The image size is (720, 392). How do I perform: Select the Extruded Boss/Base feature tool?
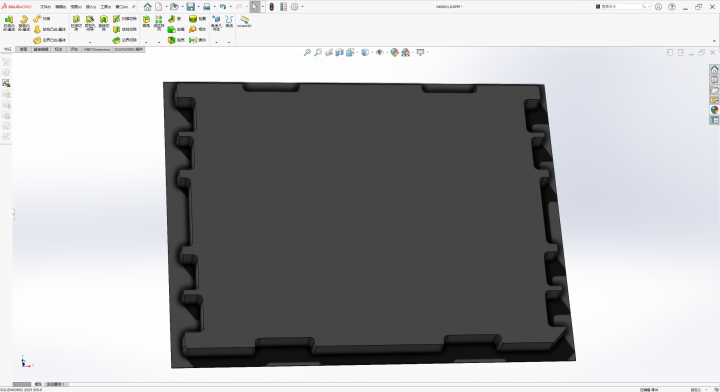(x=9, y=22)
